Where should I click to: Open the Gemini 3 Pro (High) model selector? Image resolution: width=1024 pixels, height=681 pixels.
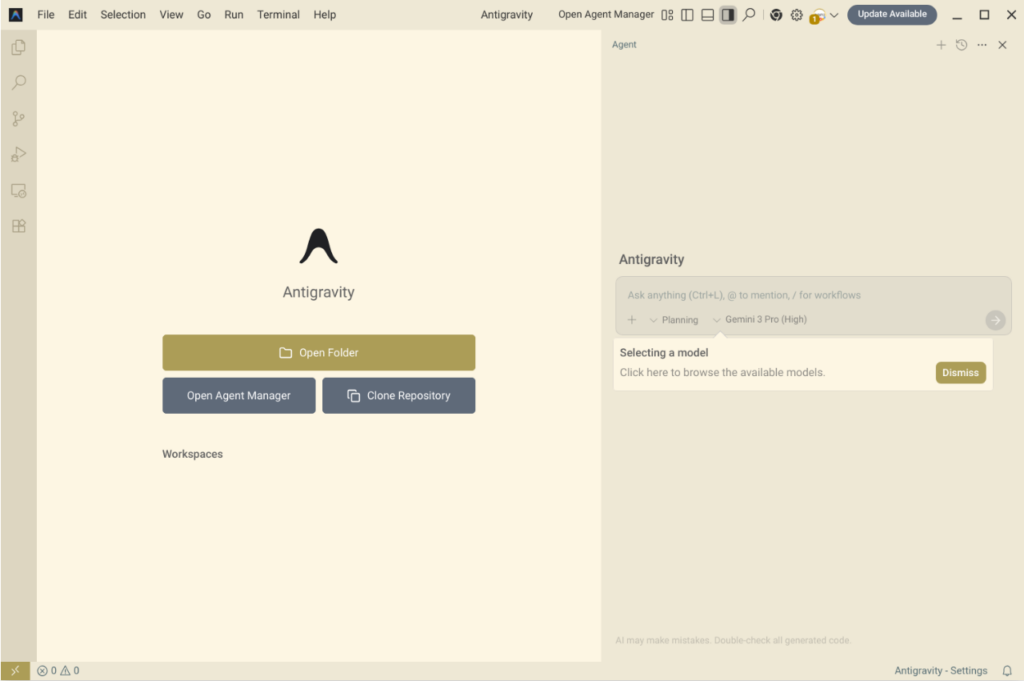(759, 320)
